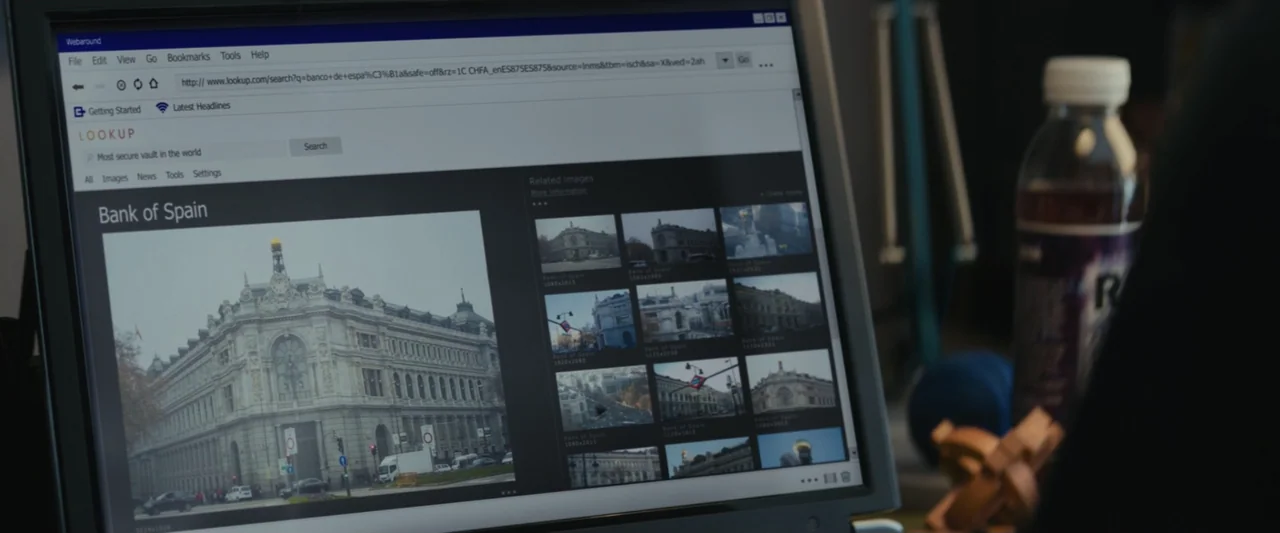This screenshot has height=533, width=1280.
Task: Open the Help menu
Action: point(260,55)
